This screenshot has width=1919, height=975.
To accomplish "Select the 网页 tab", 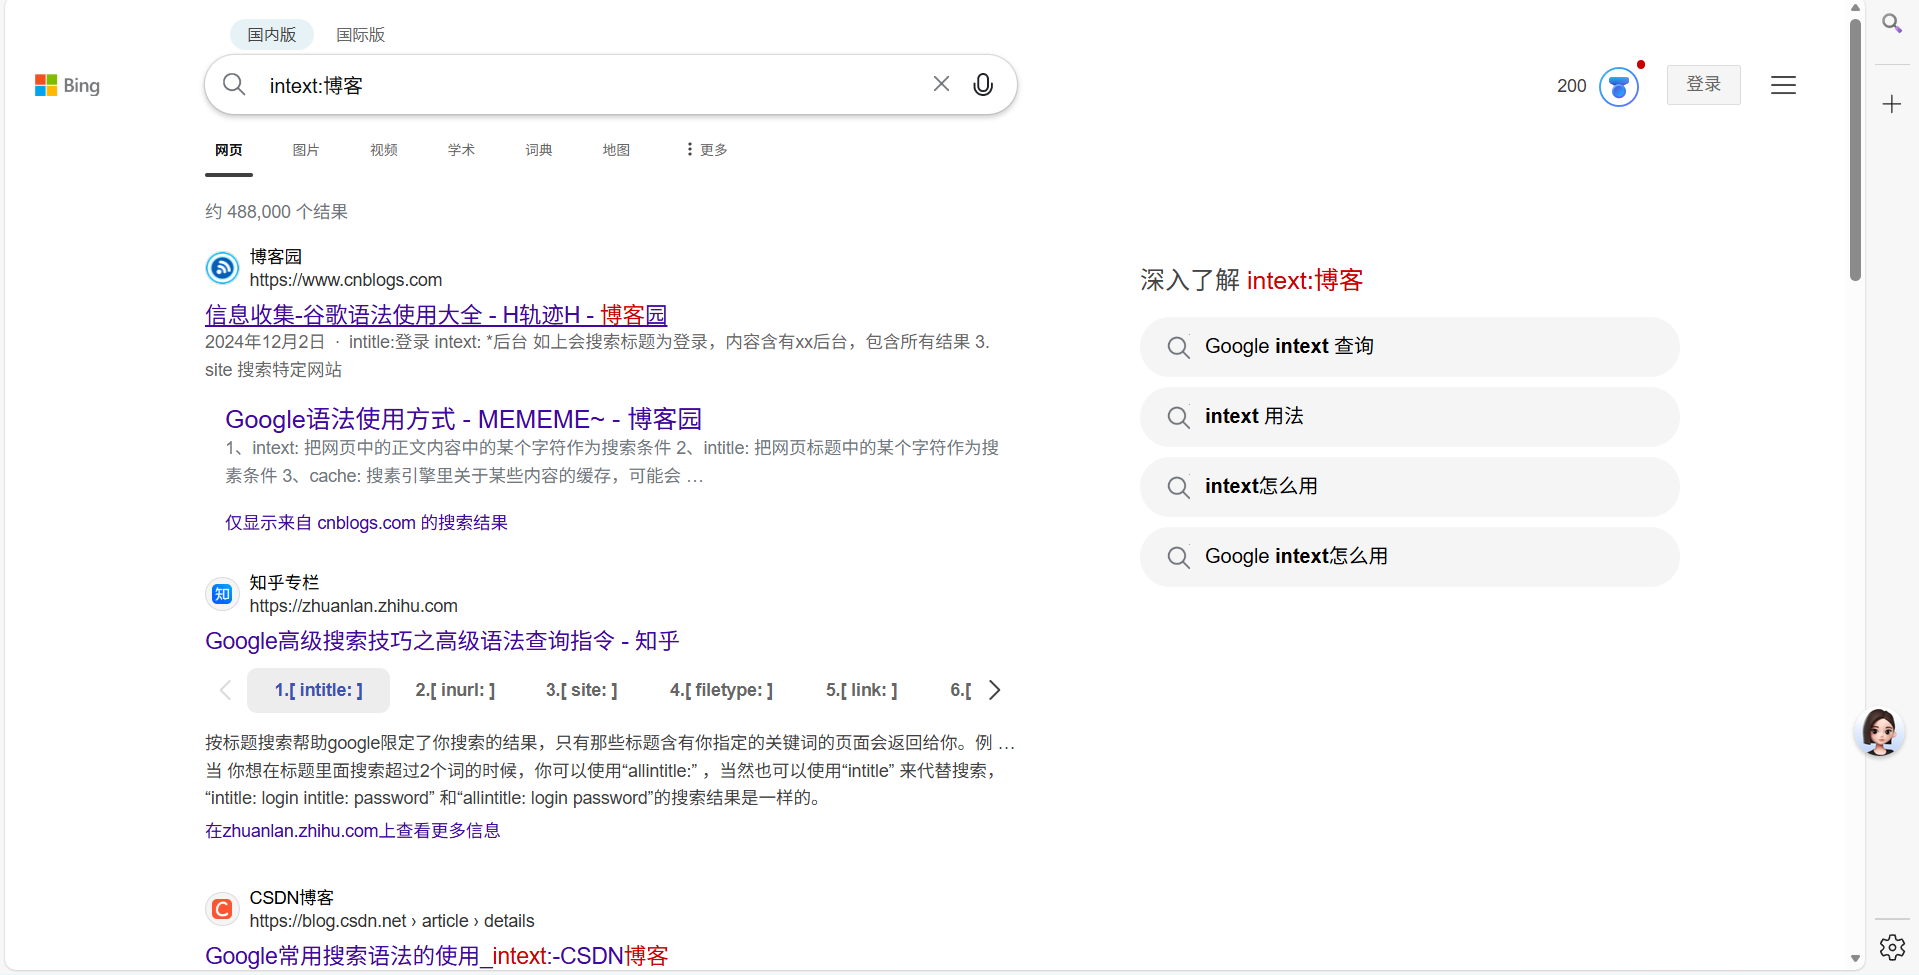I will [x=229, y=150].
